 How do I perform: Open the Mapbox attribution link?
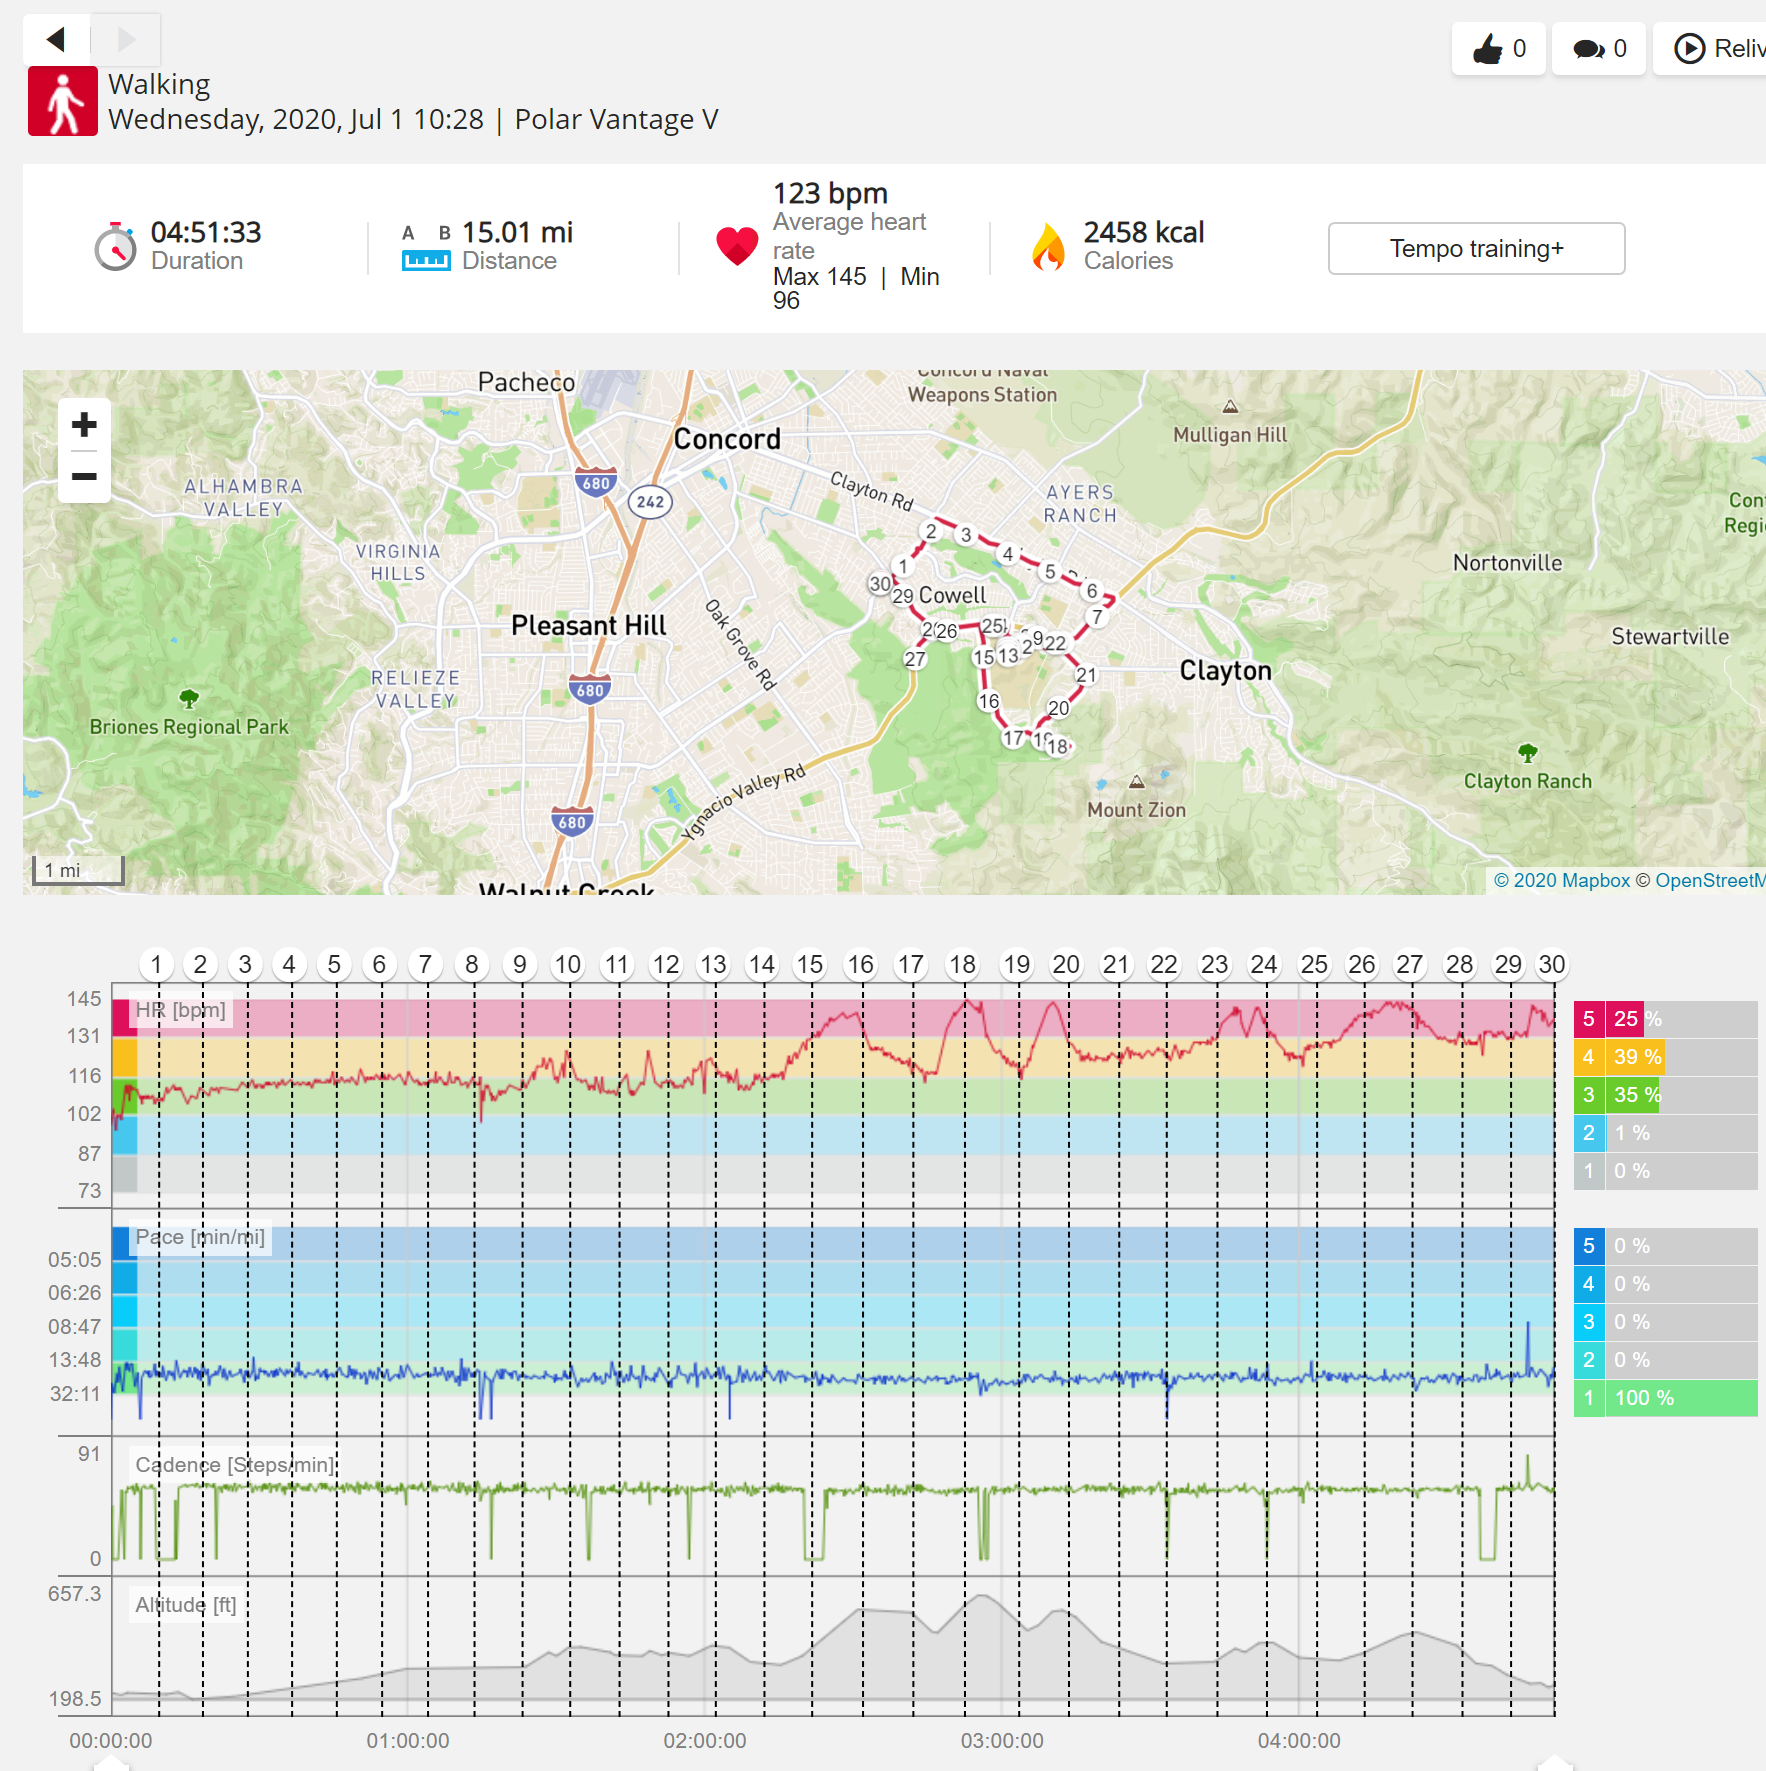click(1562, 880)
